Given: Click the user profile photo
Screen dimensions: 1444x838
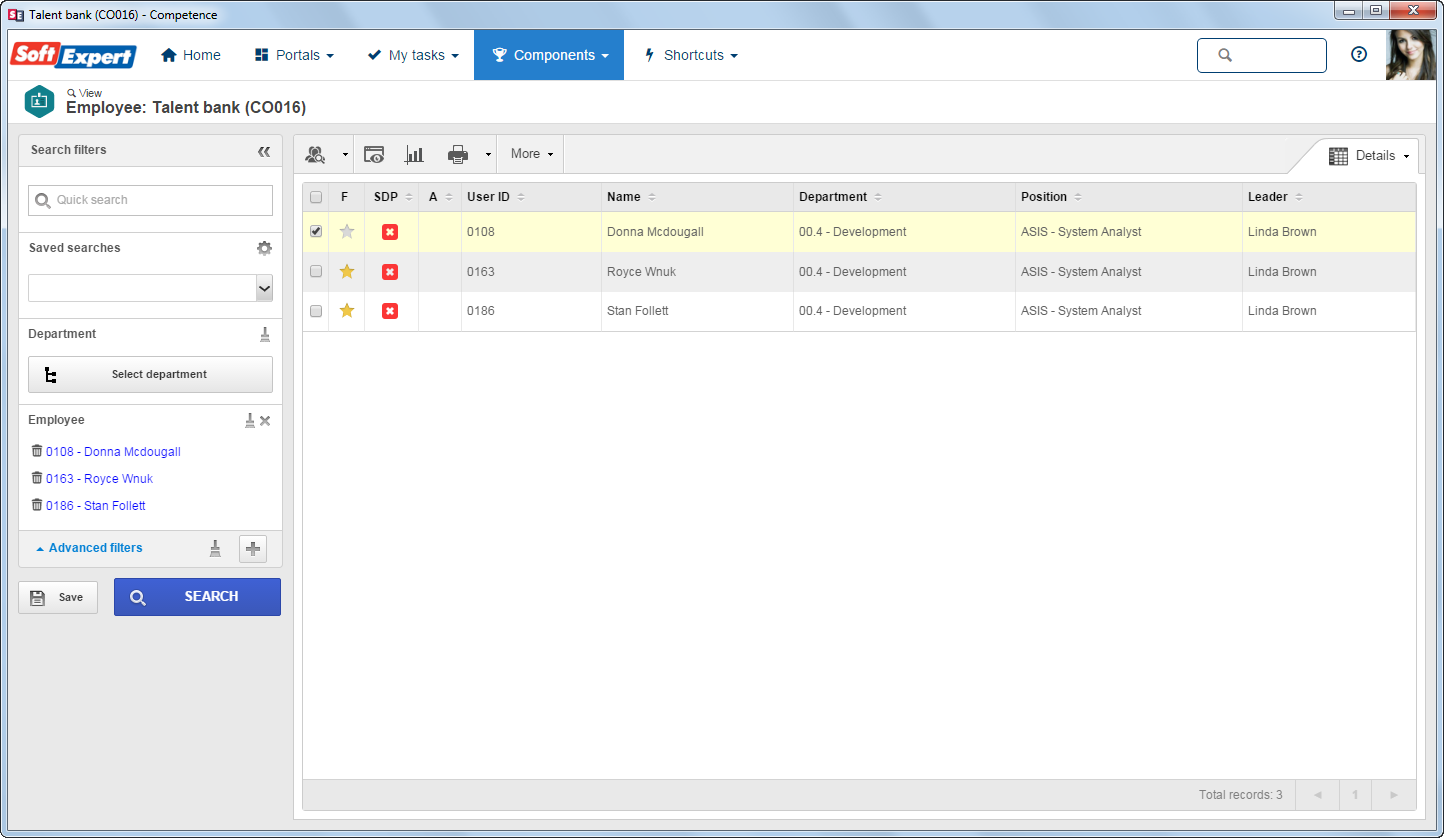Looking at the screenshot, I should point(1411,55).
